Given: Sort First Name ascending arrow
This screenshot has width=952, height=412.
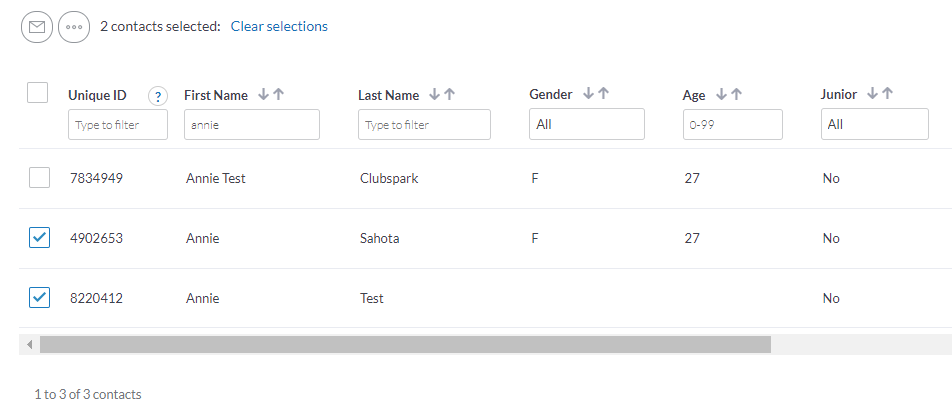Looking at the screenshot, I should click(278, 94).
